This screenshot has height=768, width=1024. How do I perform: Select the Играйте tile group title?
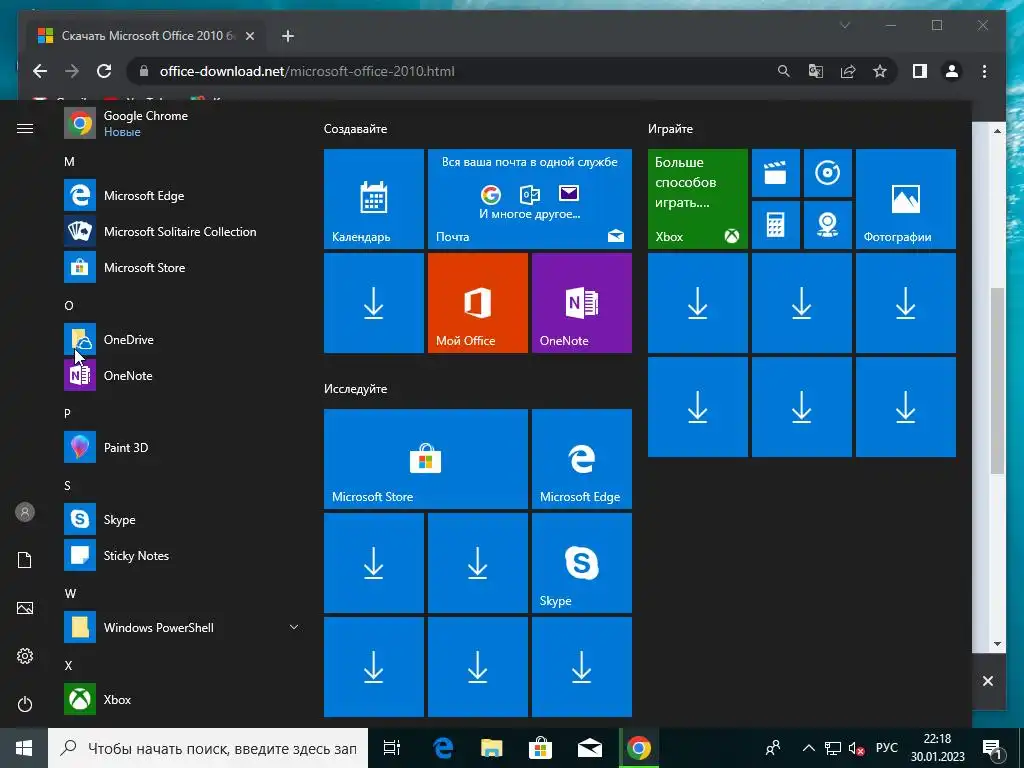pos(670,129)
